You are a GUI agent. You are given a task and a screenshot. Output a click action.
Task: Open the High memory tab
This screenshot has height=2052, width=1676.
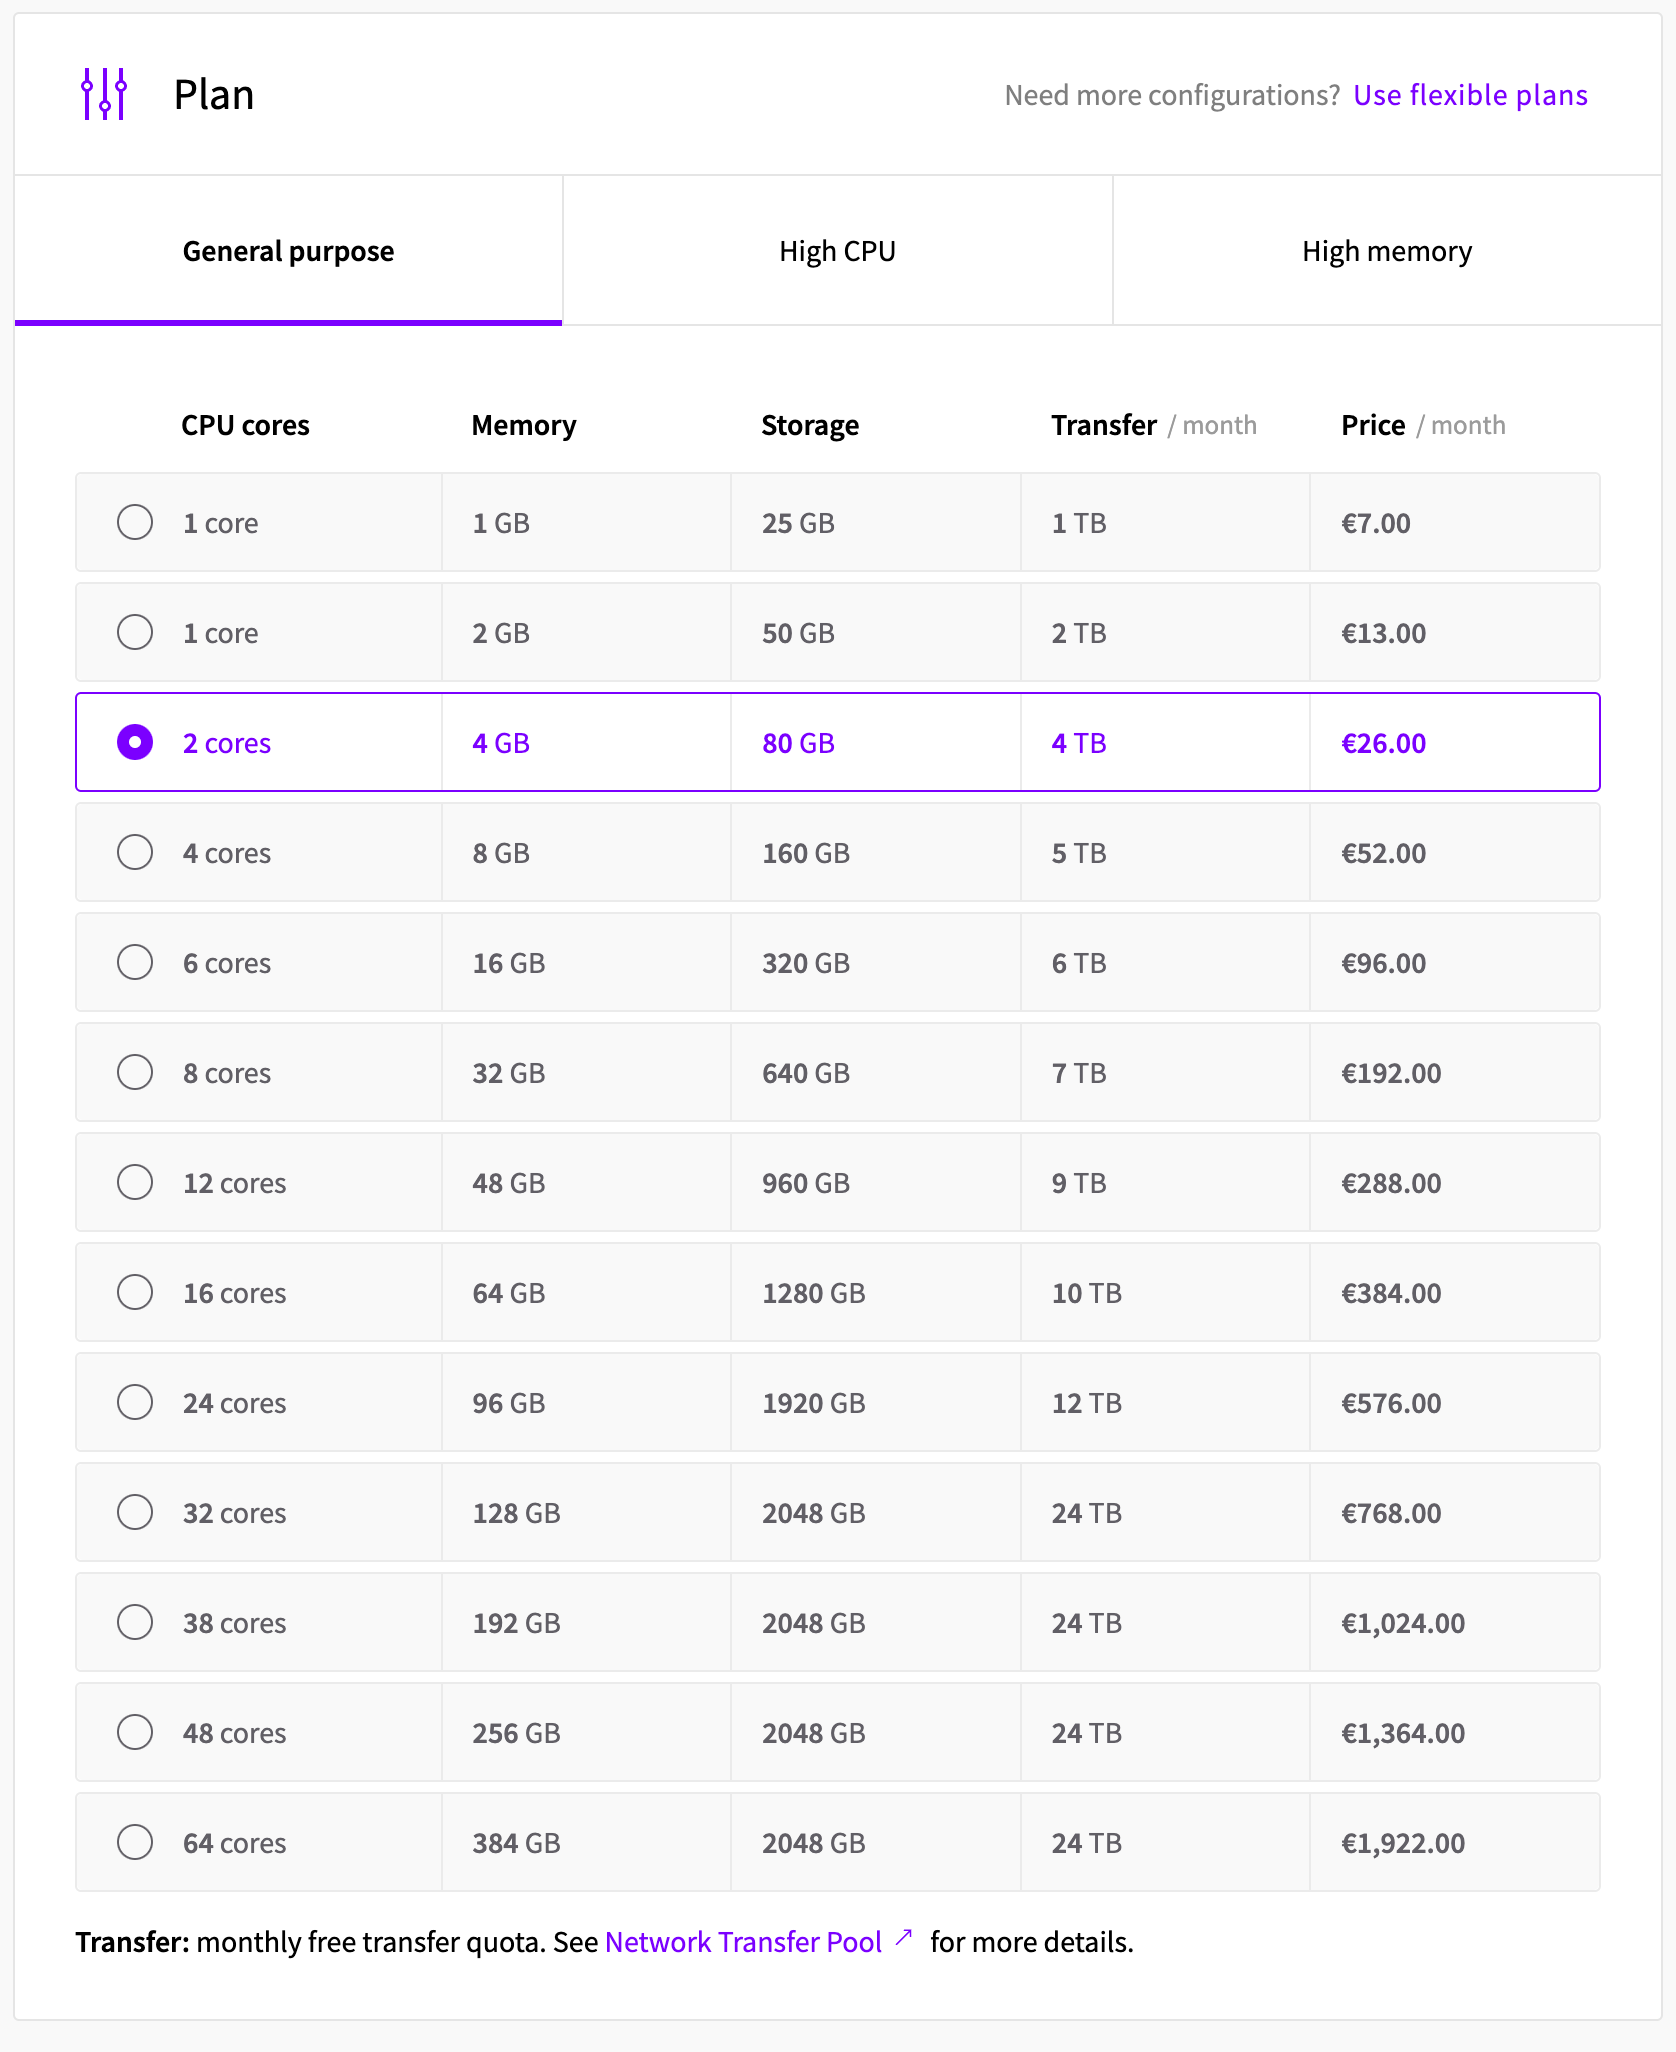pos(1387,250)
